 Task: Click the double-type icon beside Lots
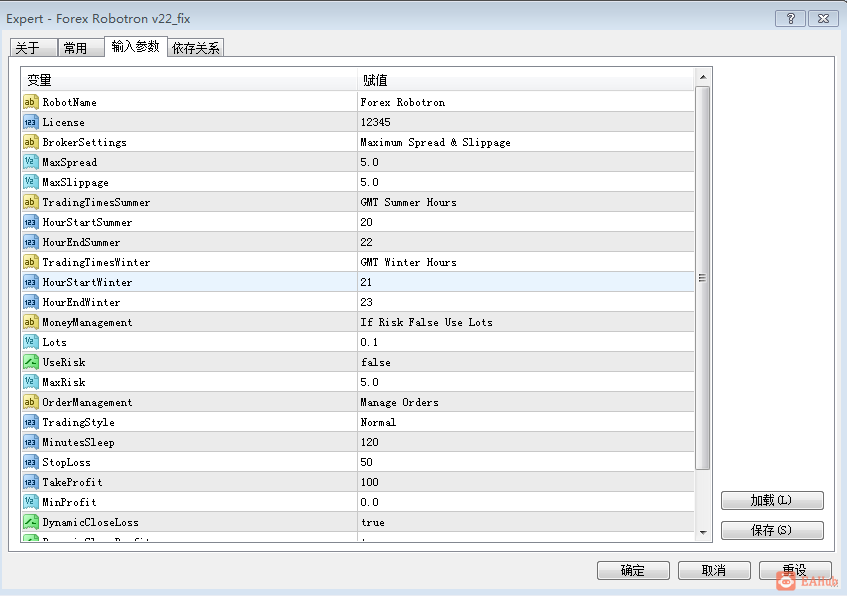click(x=31, y=342)
